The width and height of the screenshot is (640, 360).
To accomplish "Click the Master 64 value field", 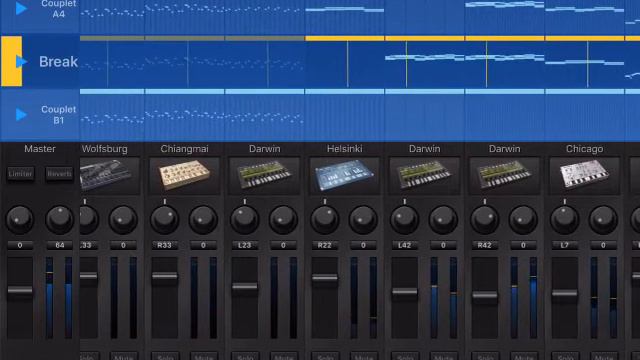I will click(60, 245).
